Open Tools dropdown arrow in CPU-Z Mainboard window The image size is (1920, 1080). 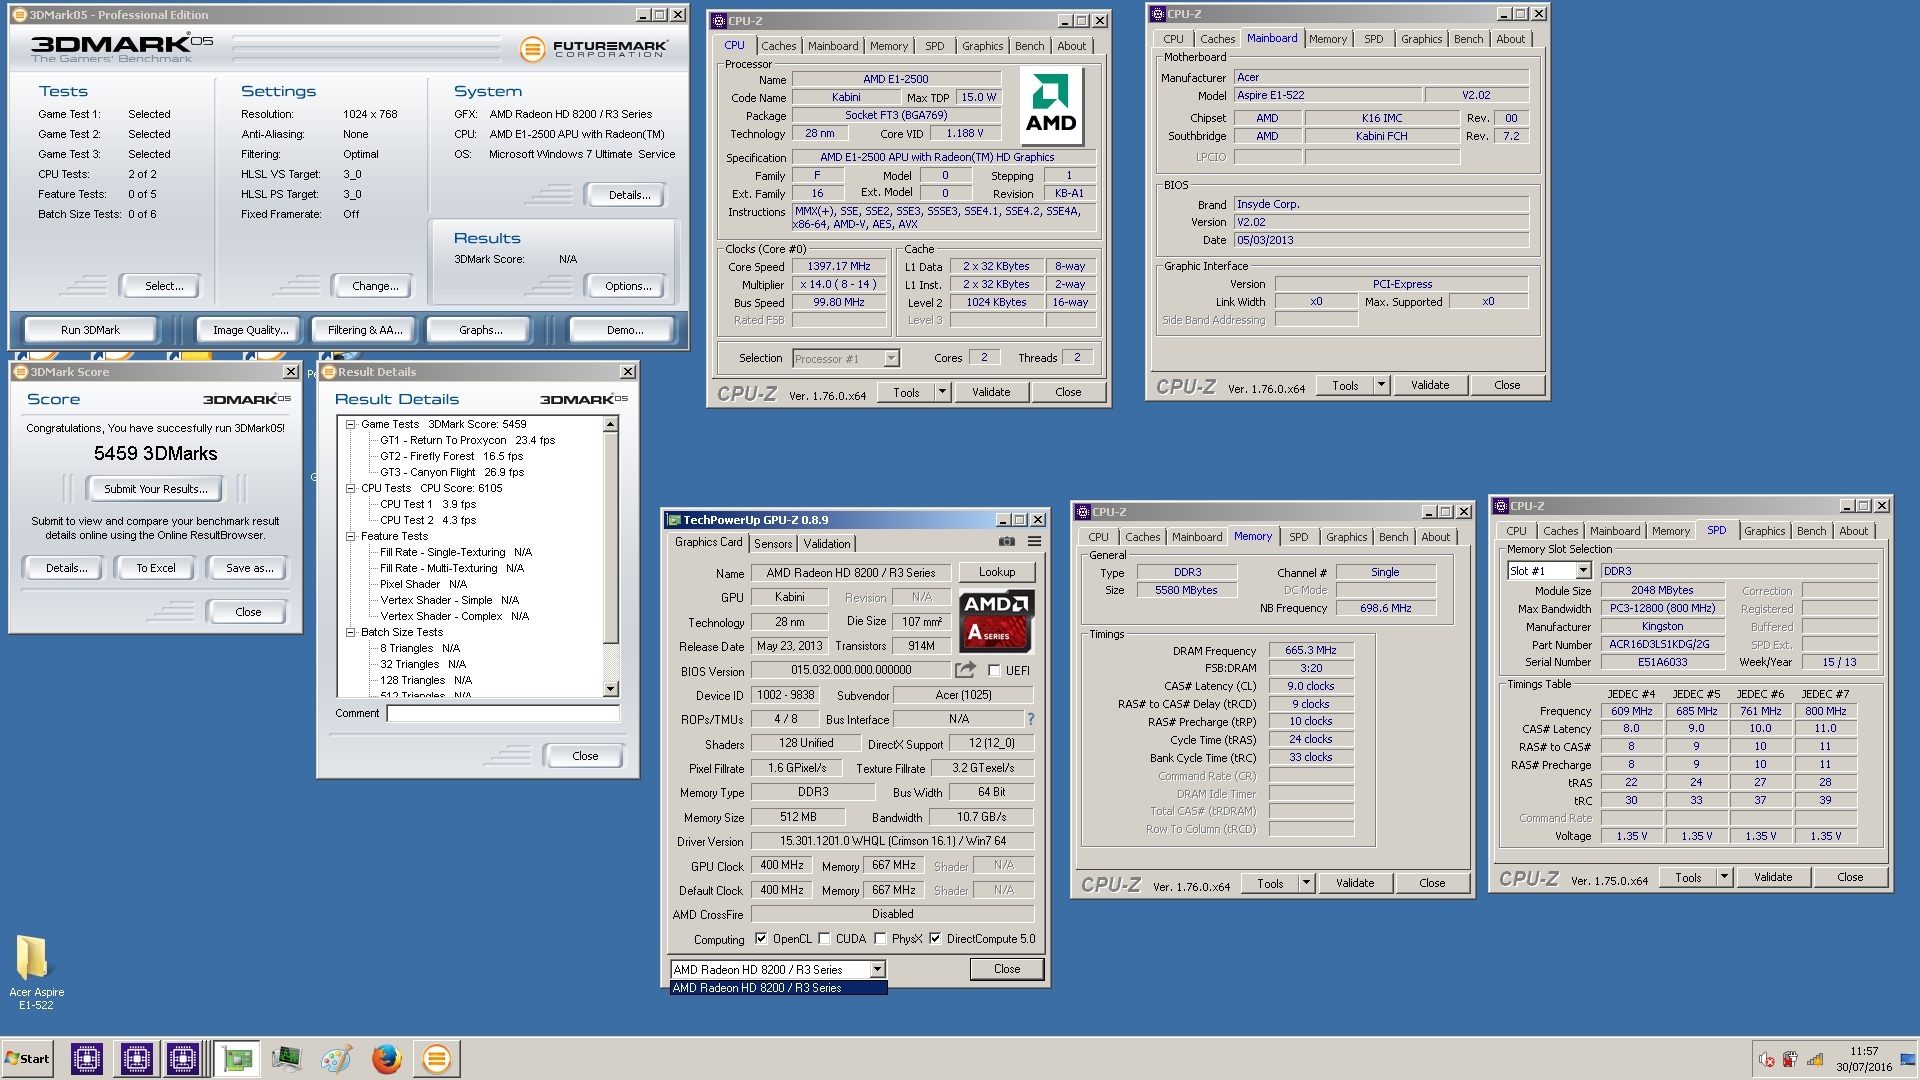tap(1381, 385)
